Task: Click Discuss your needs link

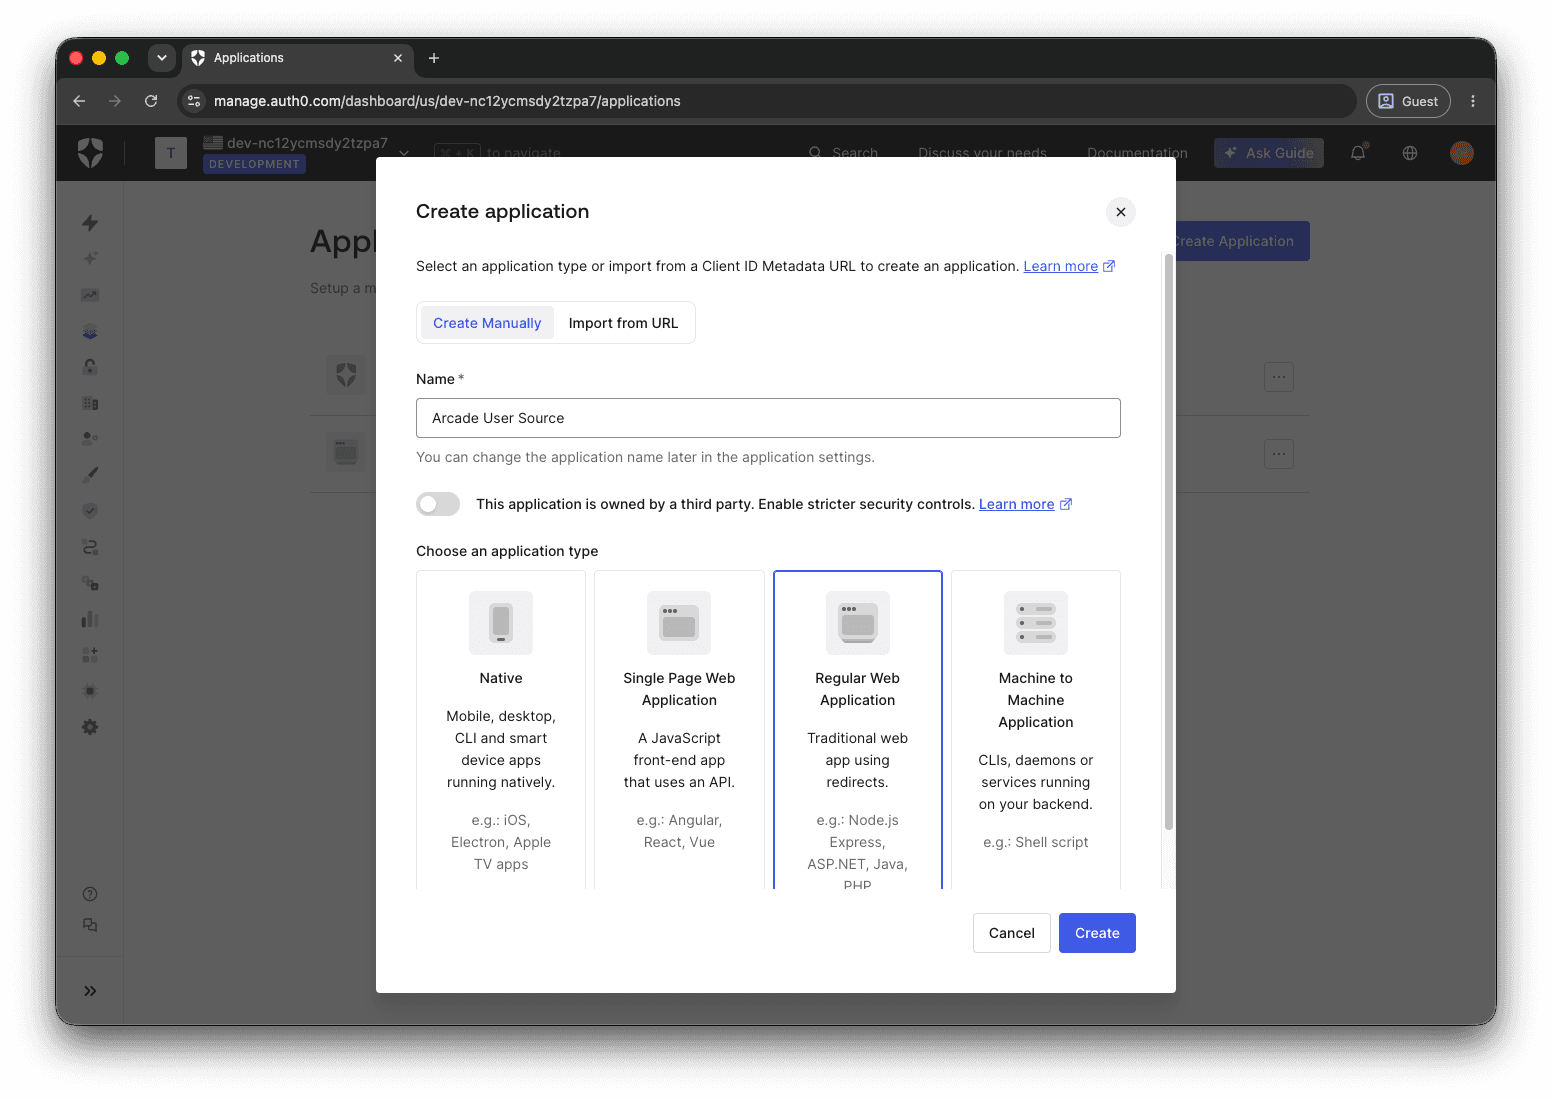Action: (982, 153)
